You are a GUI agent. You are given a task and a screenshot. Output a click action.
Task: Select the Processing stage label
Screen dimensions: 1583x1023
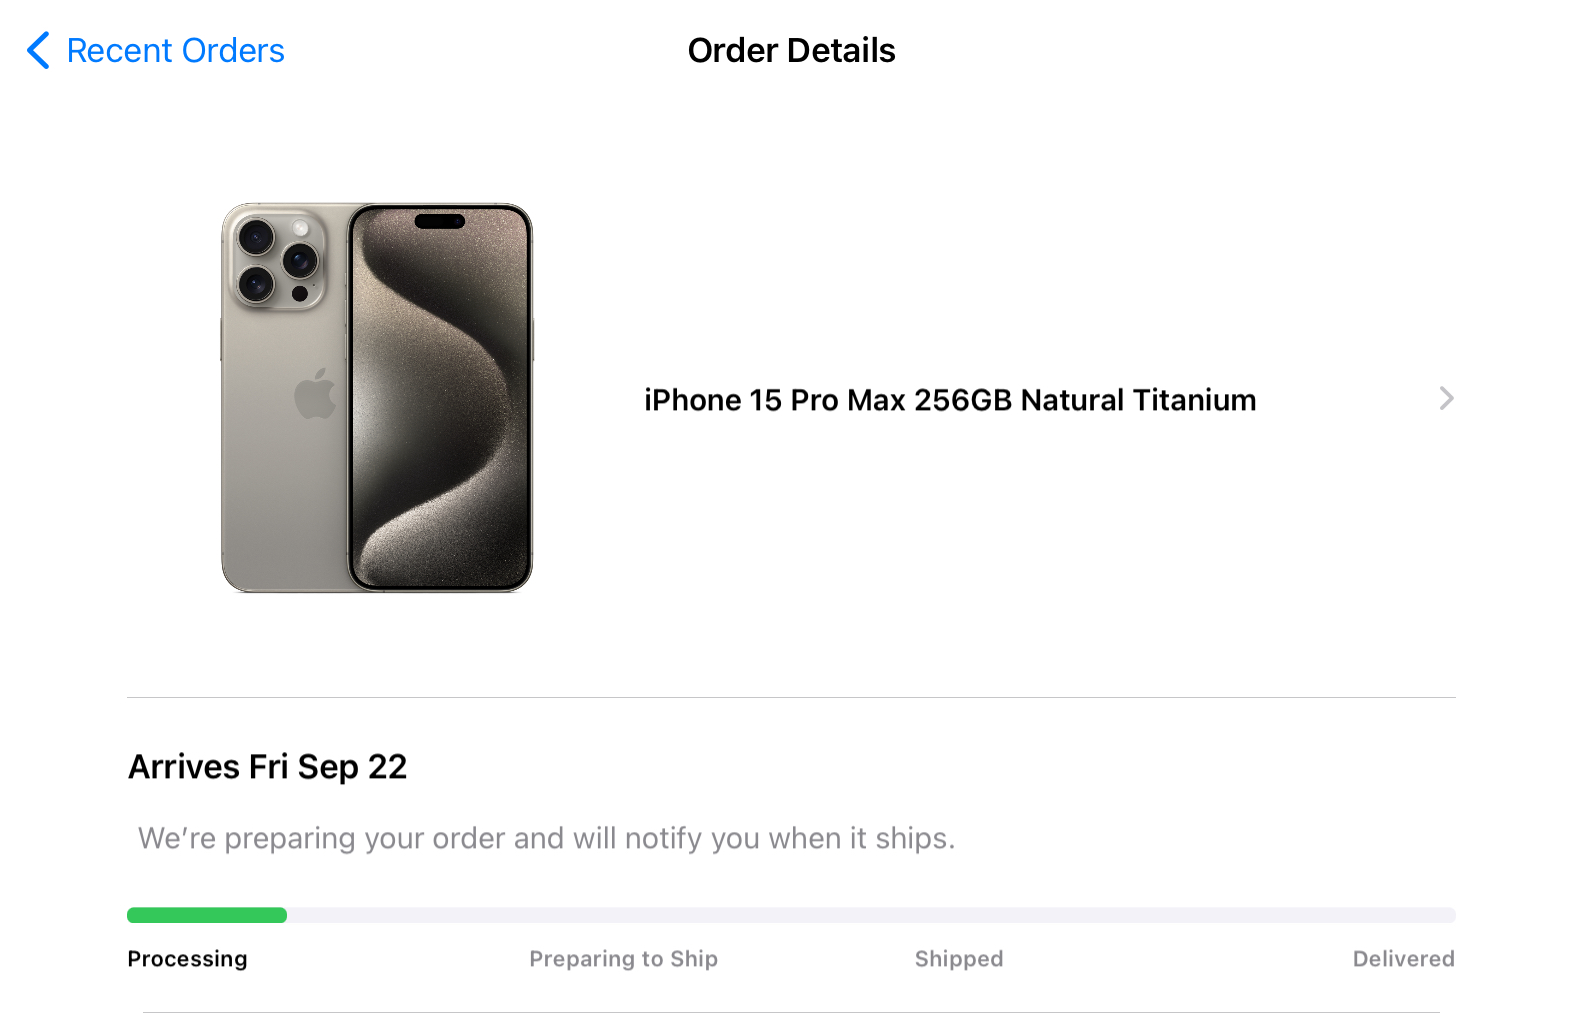(187, 959)
